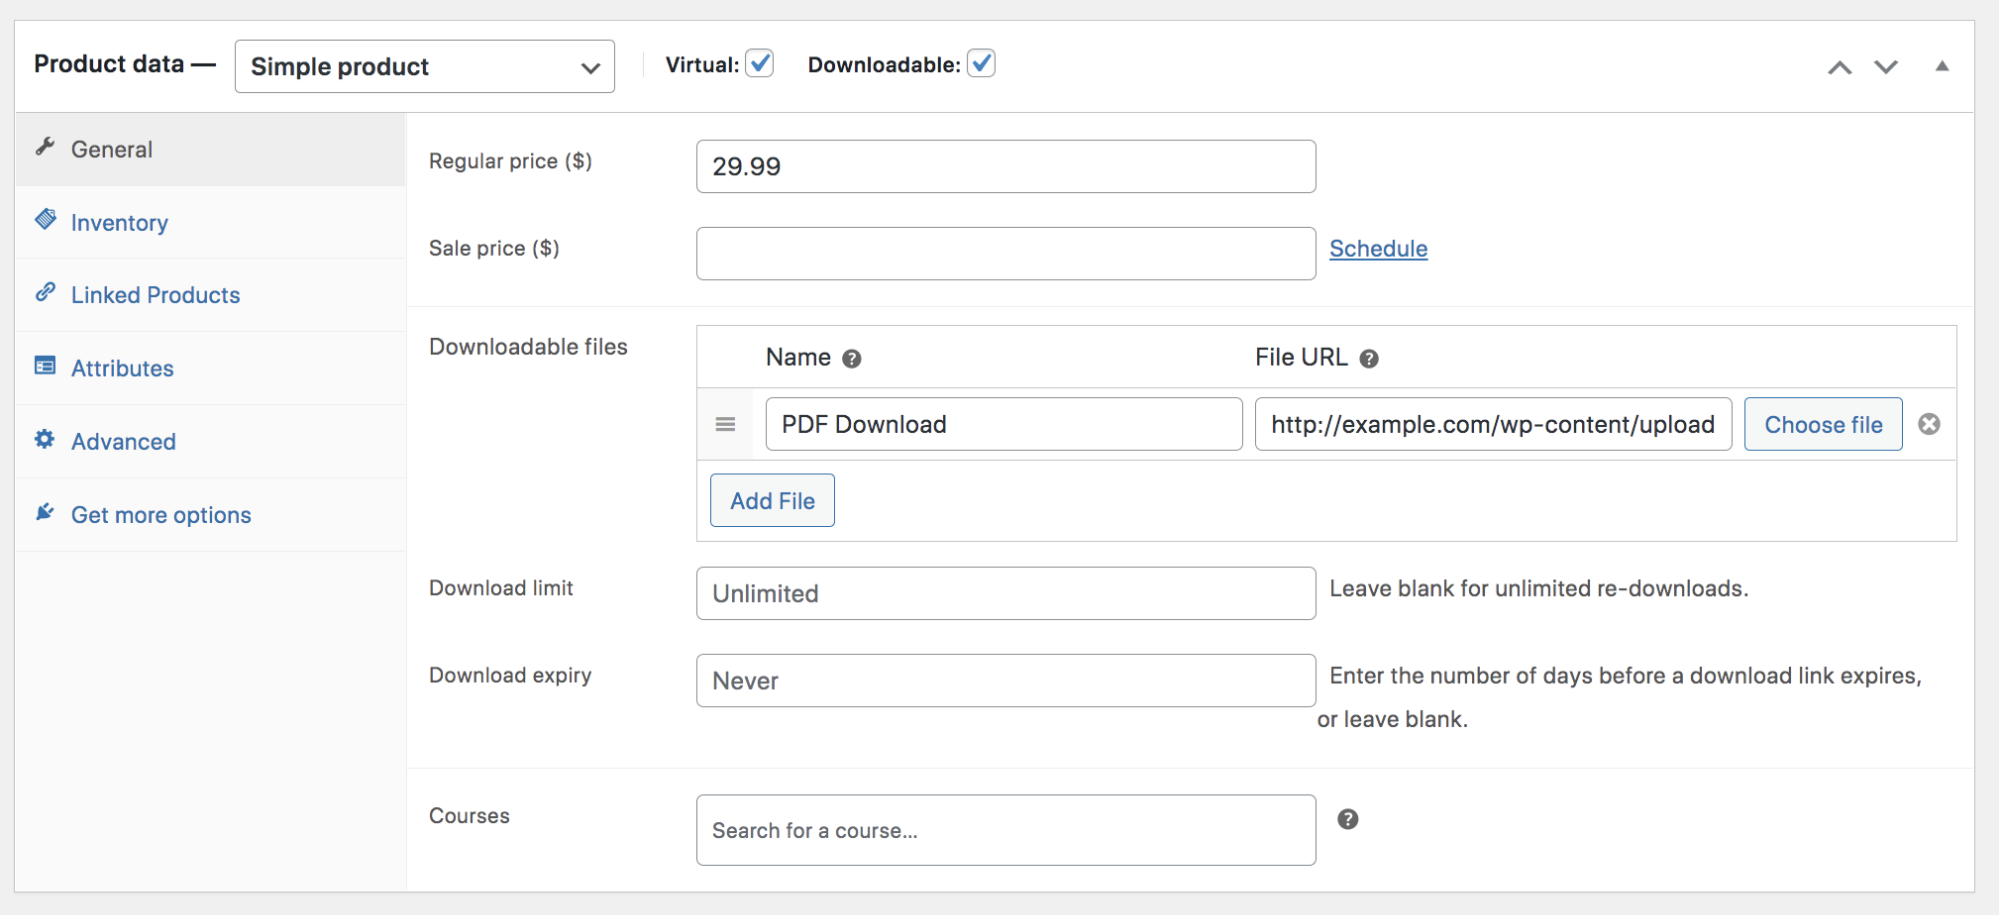
Task: Collapse the Product data panel
Action: coord(1941,66)
